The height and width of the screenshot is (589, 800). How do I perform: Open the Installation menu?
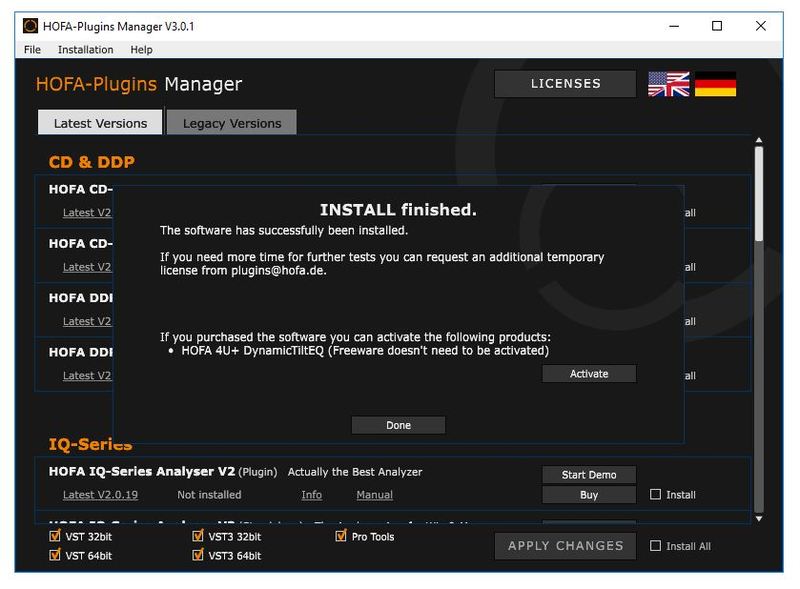85,50
